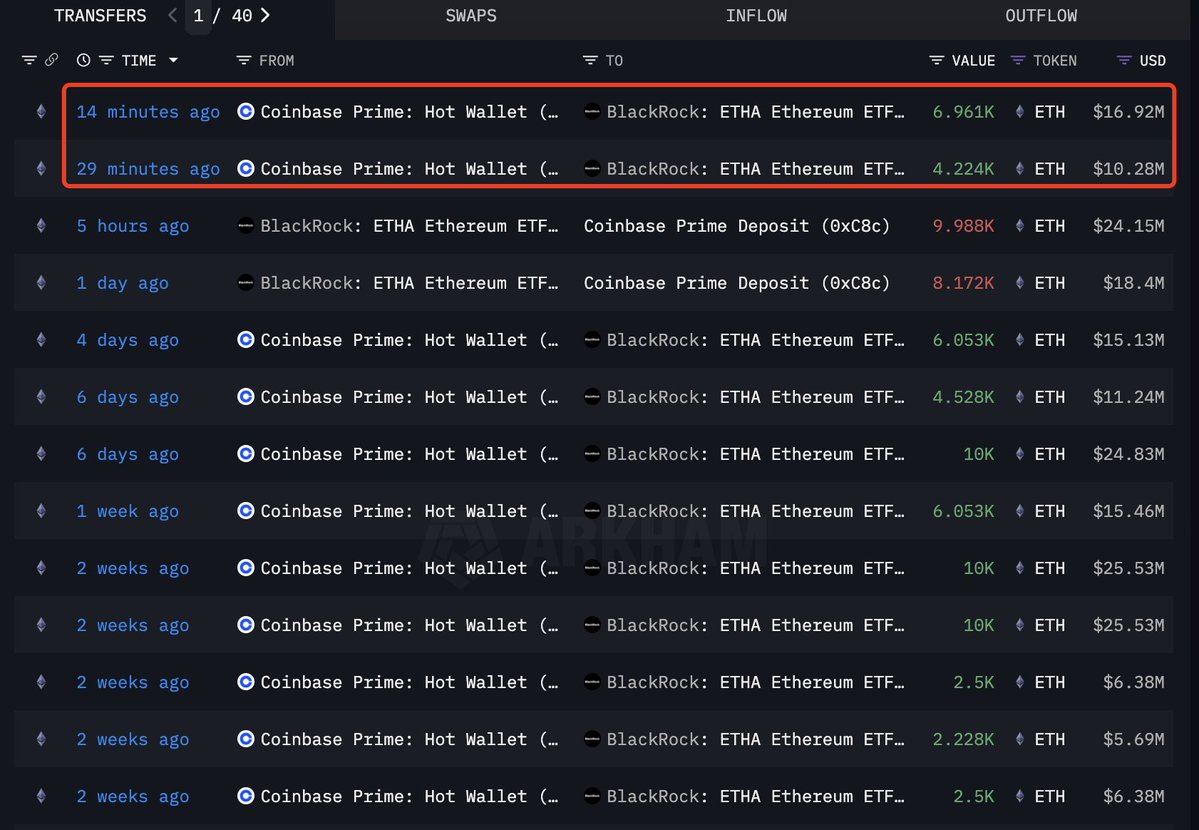
Task: Click the 4.224K value cell
Action: pyautogui.click(x=963, y=169)
